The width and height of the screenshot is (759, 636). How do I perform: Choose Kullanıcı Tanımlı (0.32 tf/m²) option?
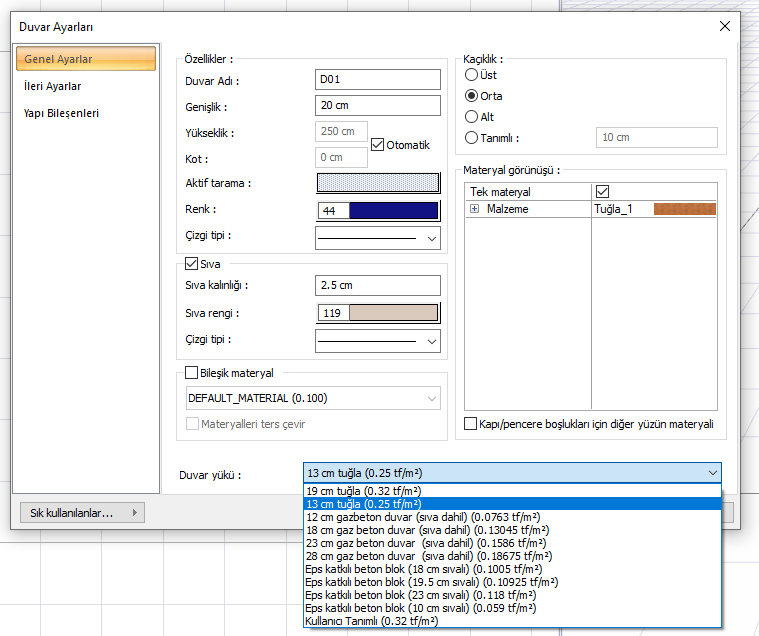coord(512,621)
